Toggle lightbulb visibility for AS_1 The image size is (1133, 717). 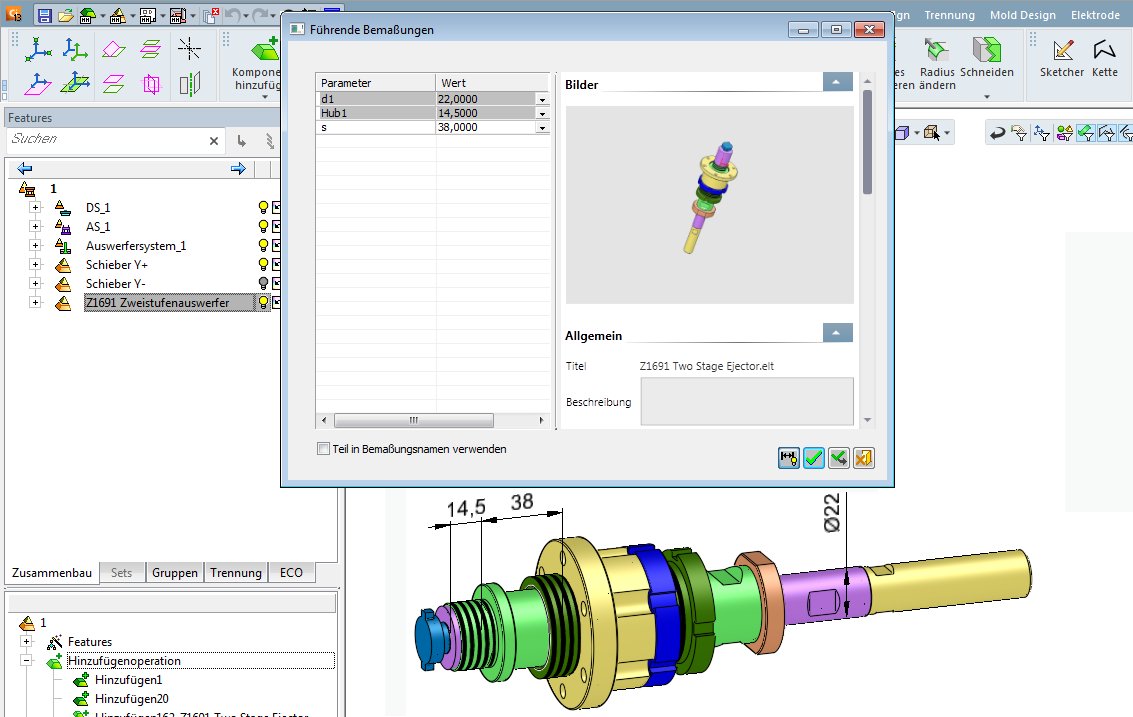pyautogui.click(x=263, y=226)
